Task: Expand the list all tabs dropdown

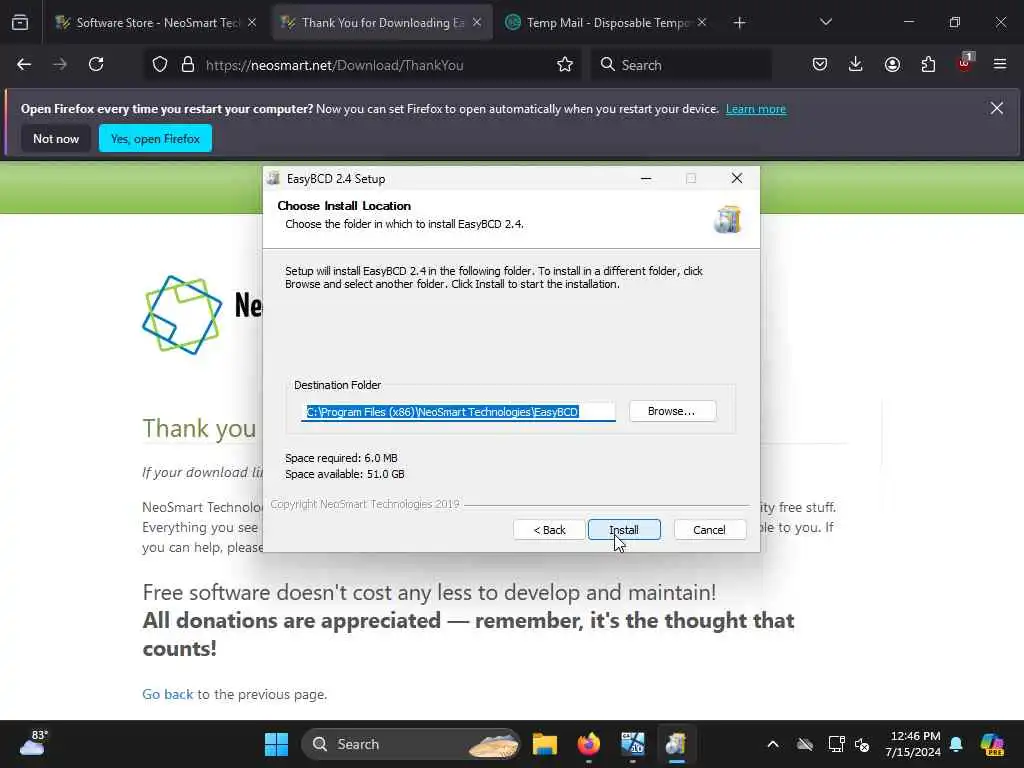Action: 825,22
